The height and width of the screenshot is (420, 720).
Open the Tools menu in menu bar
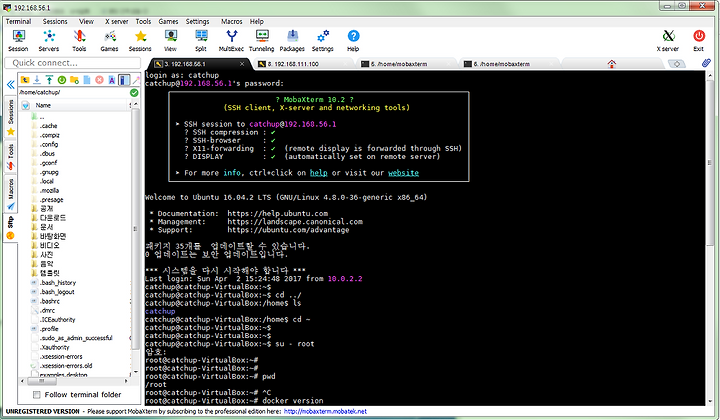point(143,22)
